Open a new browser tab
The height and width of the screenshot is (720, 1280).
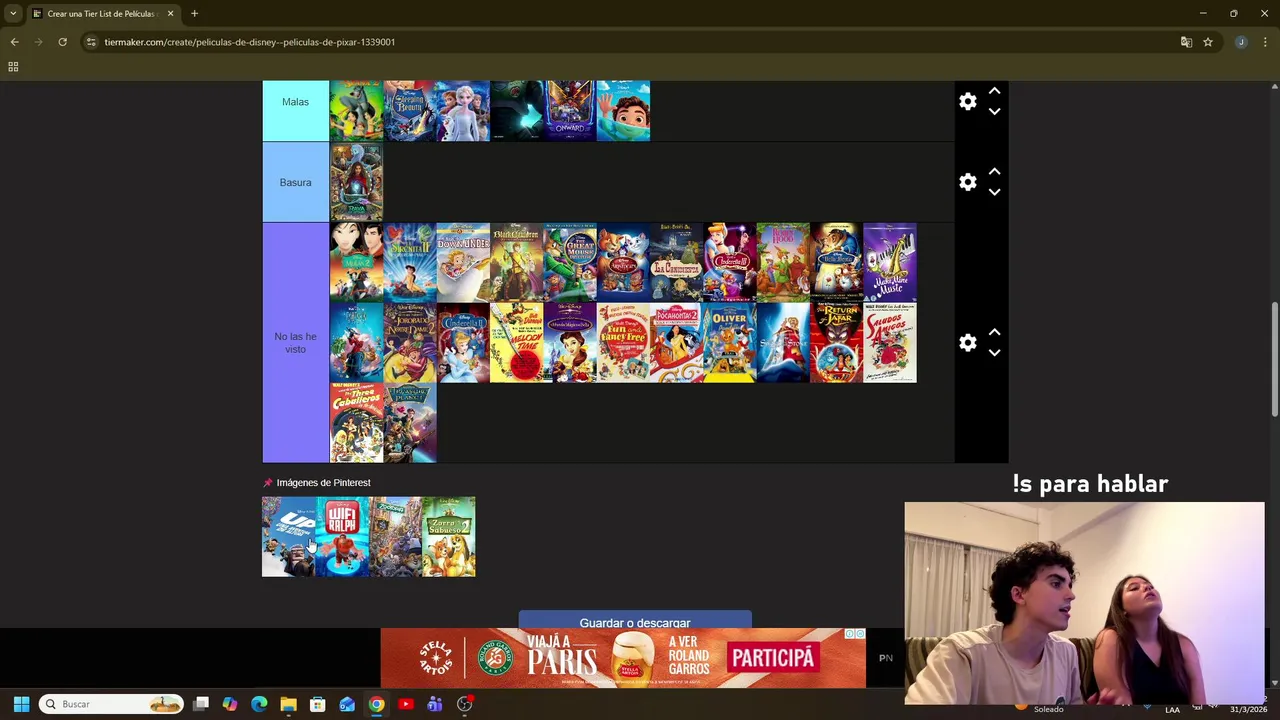point(194,13)
